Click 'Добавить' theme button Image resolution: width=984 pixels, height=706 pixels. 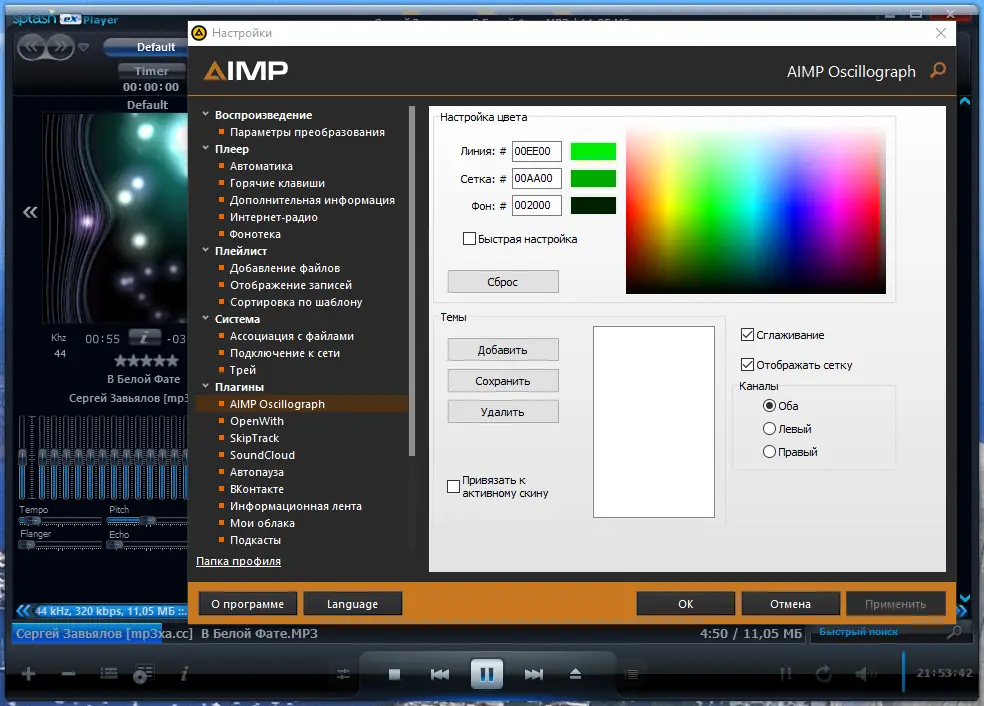[503, 350]
